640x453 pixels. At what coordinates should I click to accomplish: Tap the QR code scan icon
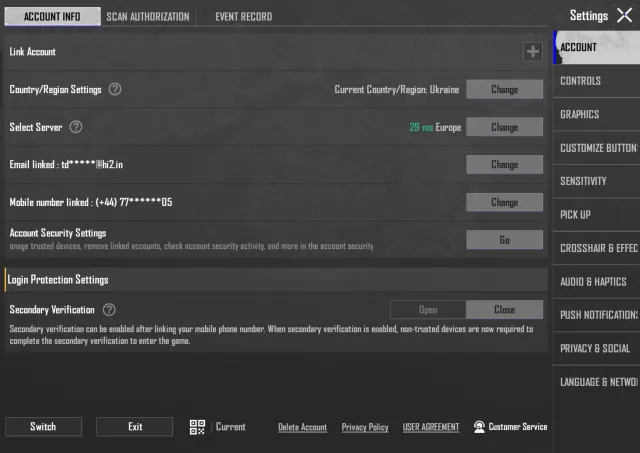click(x=197, y=427)
